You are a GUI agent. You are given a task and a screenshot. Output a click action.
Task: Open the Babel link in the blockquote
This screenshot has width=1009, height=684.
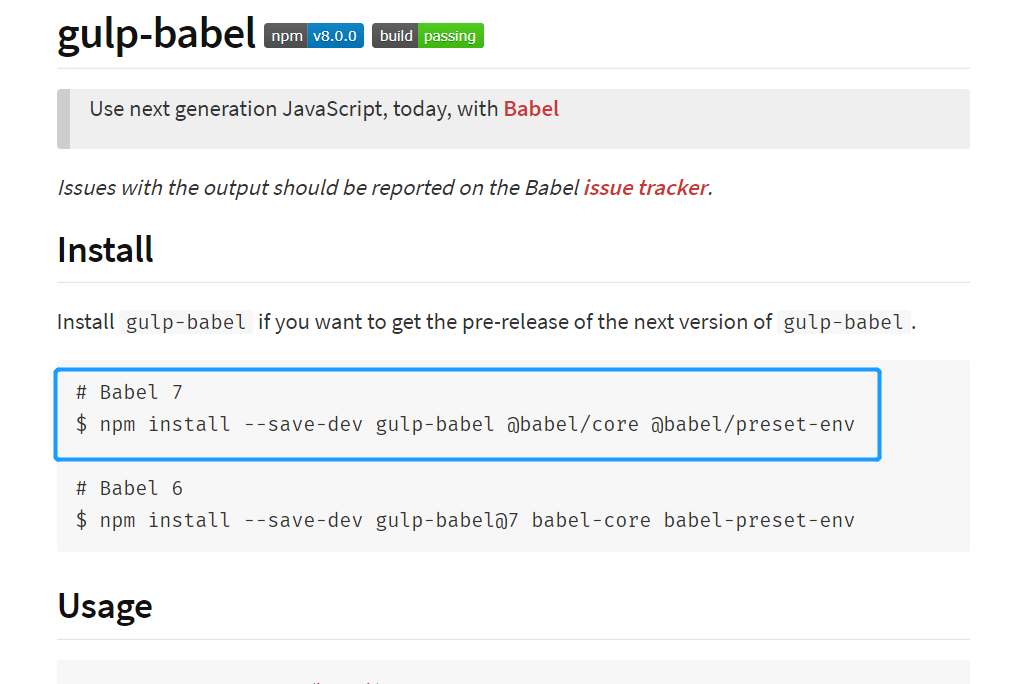[531, 109]
